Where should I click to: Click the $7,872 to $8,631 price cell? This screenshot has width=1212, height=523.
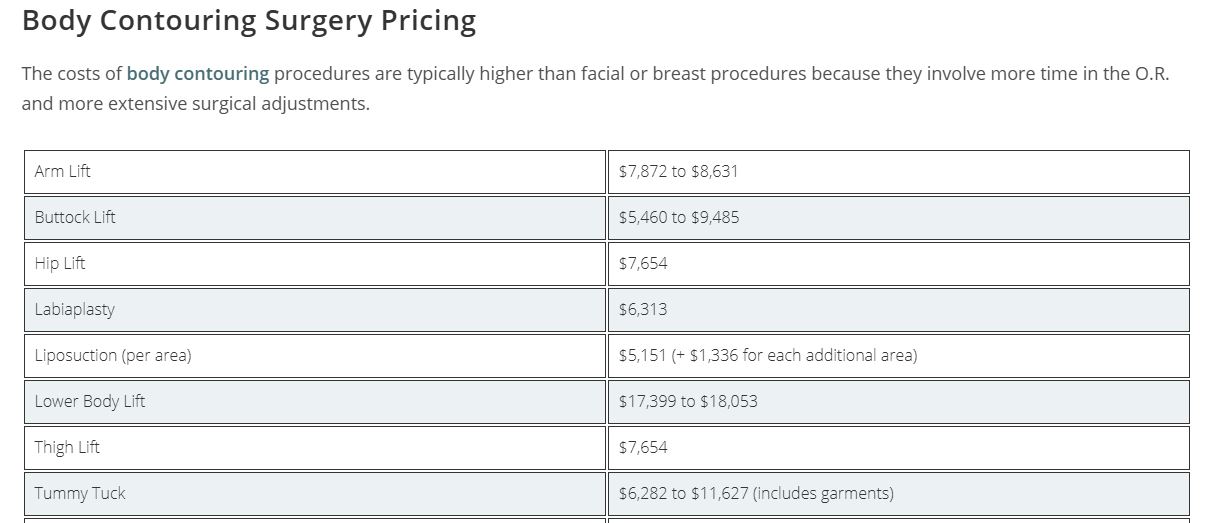click(x=899, y=172)
